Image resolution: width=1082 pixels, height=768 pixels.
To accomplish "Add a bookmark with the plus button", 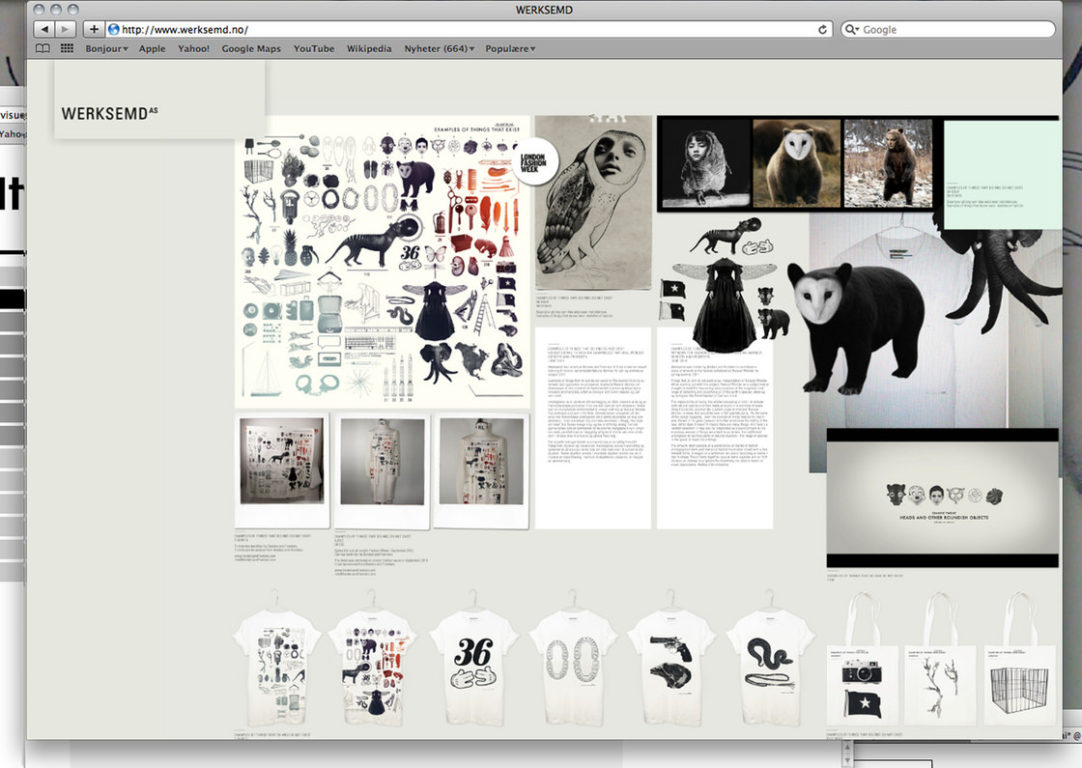I will point(94,29).
